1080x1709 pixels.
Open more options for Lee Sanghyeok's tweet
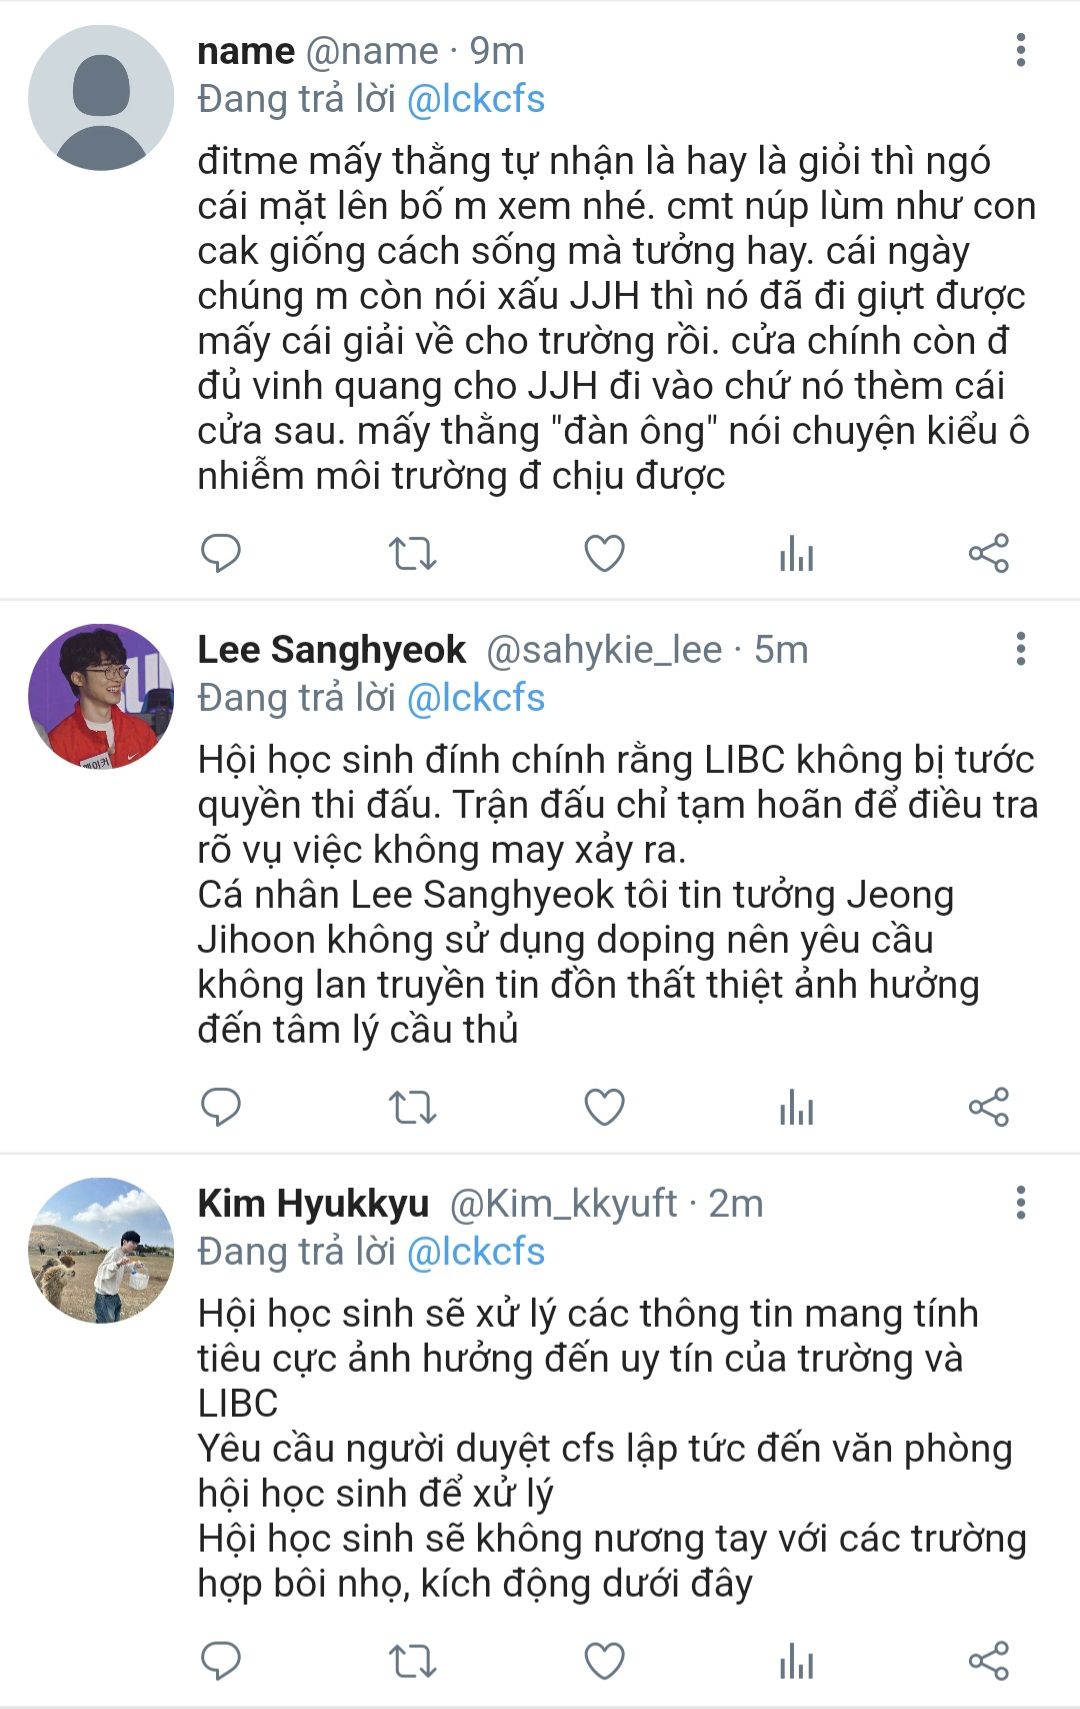click(1020, 649)
